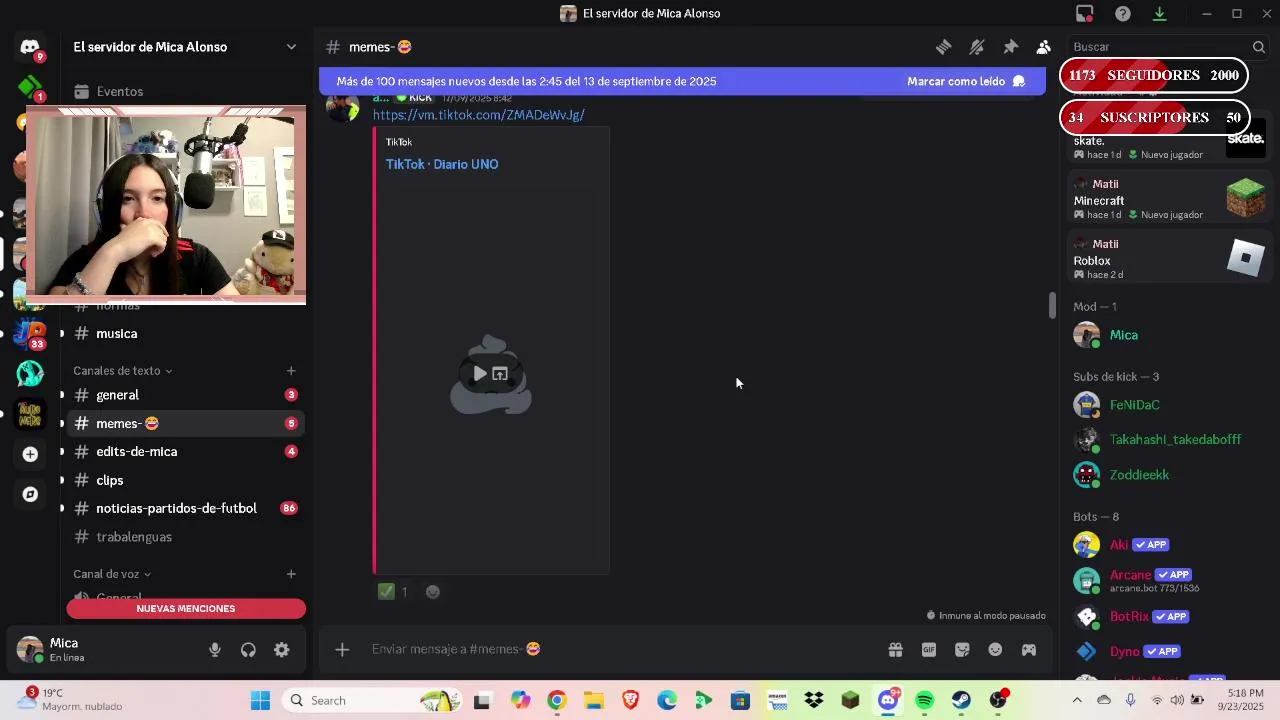The height and width of the screenshot is (720, 1280).
Task: Open Steam from the taskbar
Action: point(961,701)
